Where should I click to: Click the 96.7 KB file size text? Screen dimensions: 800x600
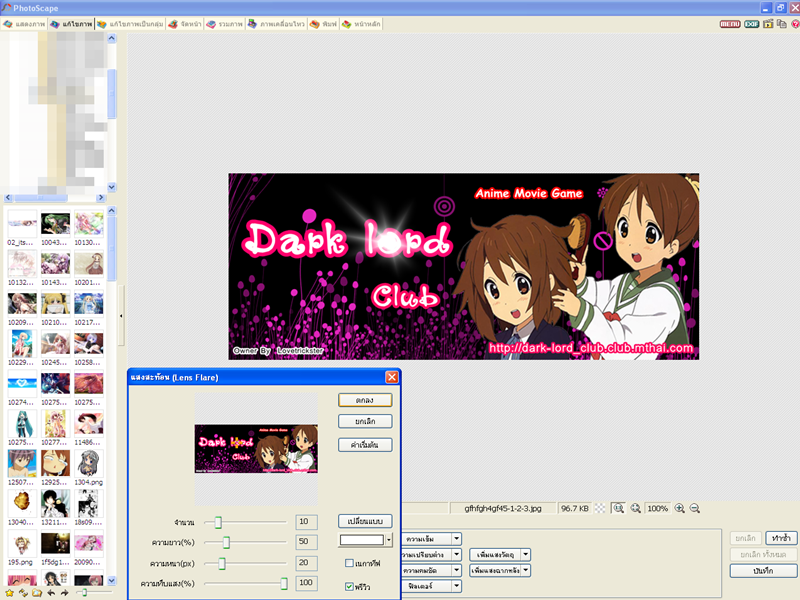pos(575,508)
